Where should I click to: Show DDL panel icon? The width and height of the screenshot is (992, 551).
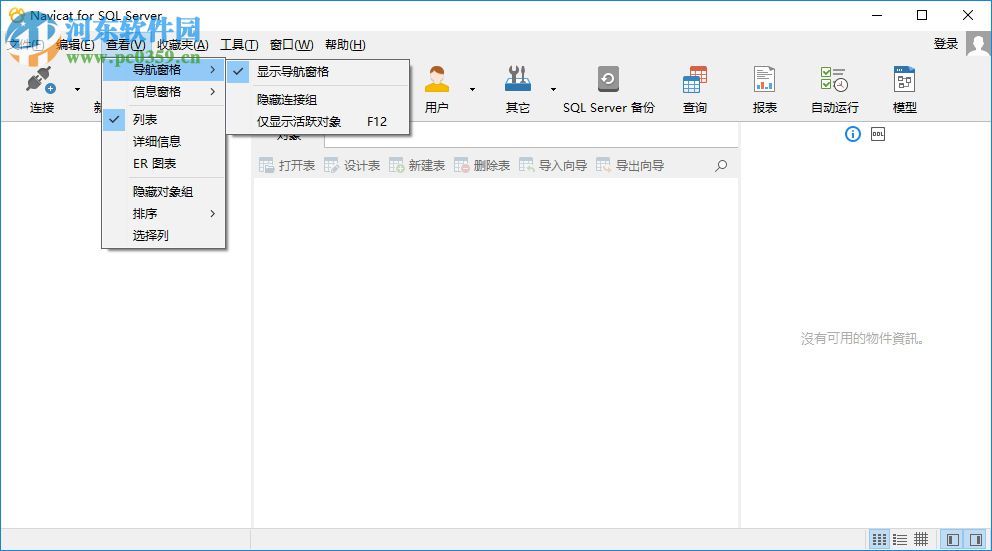(x=877, y=134)
